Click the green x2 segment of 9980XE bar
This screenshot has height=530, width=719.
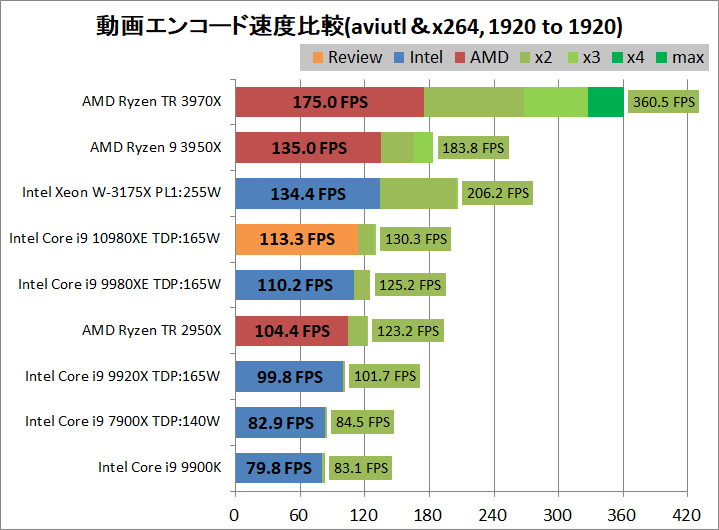coord(362,285)
